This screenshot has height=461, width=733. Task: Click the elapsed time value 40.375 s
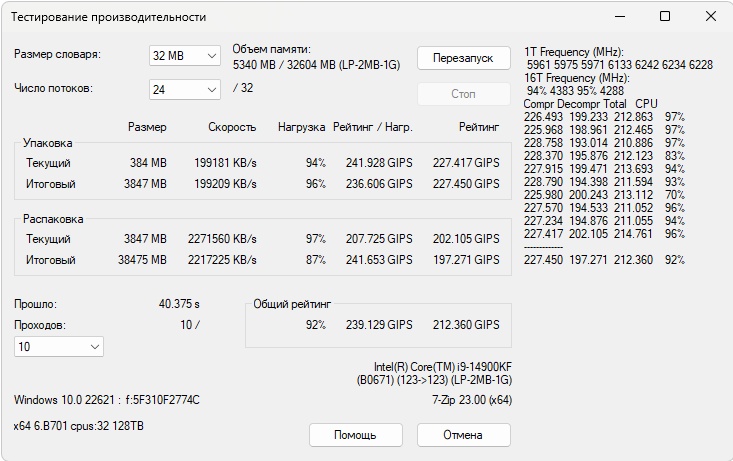(x=179, y=303)
